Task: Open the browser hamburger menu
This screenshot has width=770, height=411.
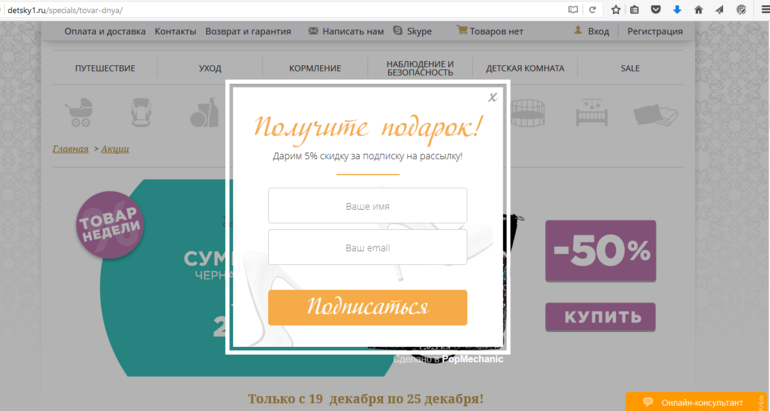Action: [764, 9]
